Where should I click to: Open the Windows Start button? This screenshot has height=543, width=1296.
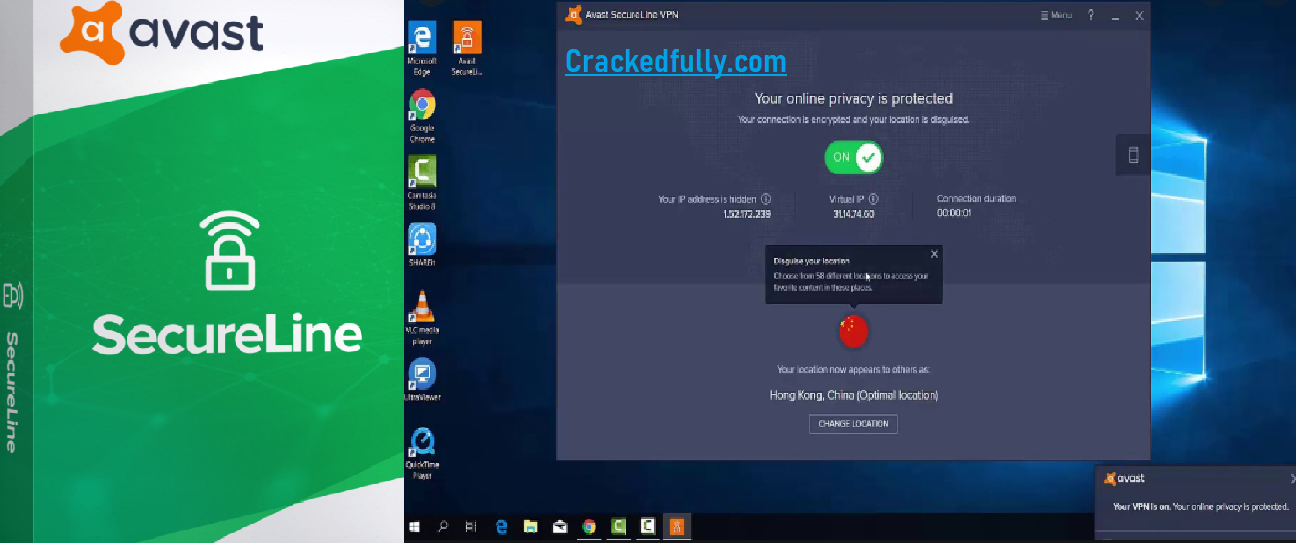[x=415, y=526]
